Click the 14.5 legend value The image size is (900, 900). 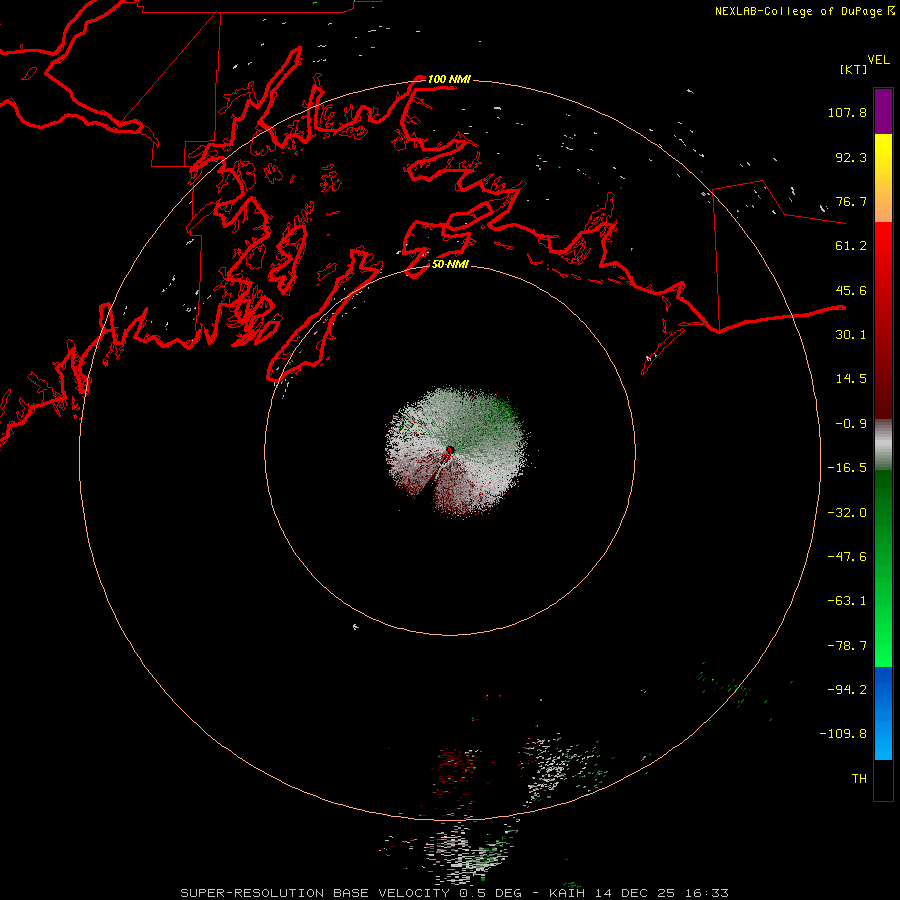point(851,379)
